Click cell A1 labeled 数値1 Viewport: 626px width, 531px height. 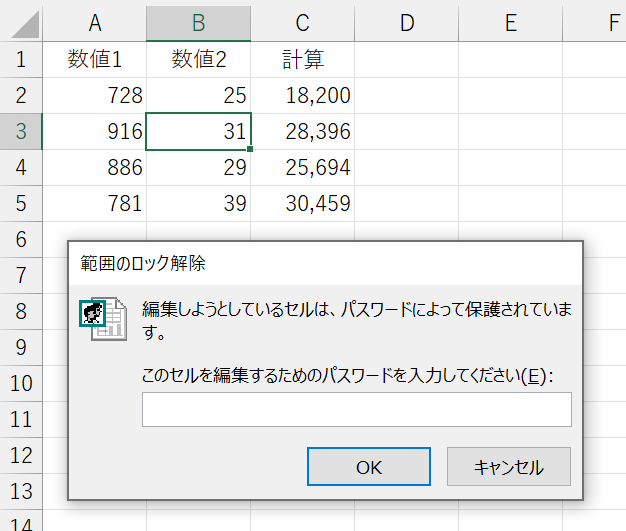coord(94,59)
